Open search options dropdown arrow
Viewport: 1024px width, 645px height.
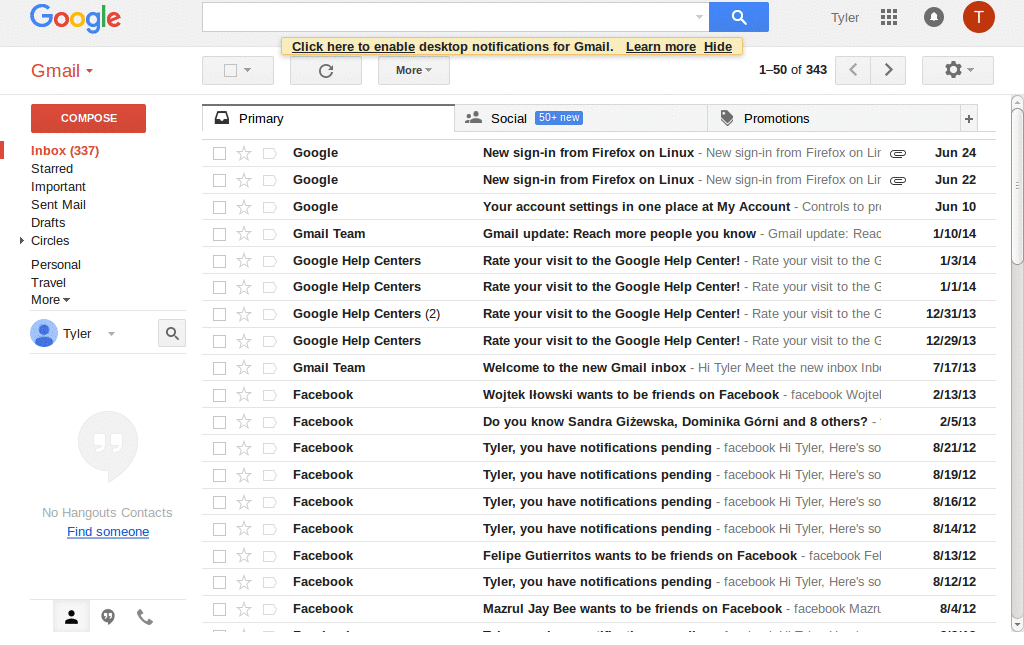pyautogui.click(x=699, y=17)
